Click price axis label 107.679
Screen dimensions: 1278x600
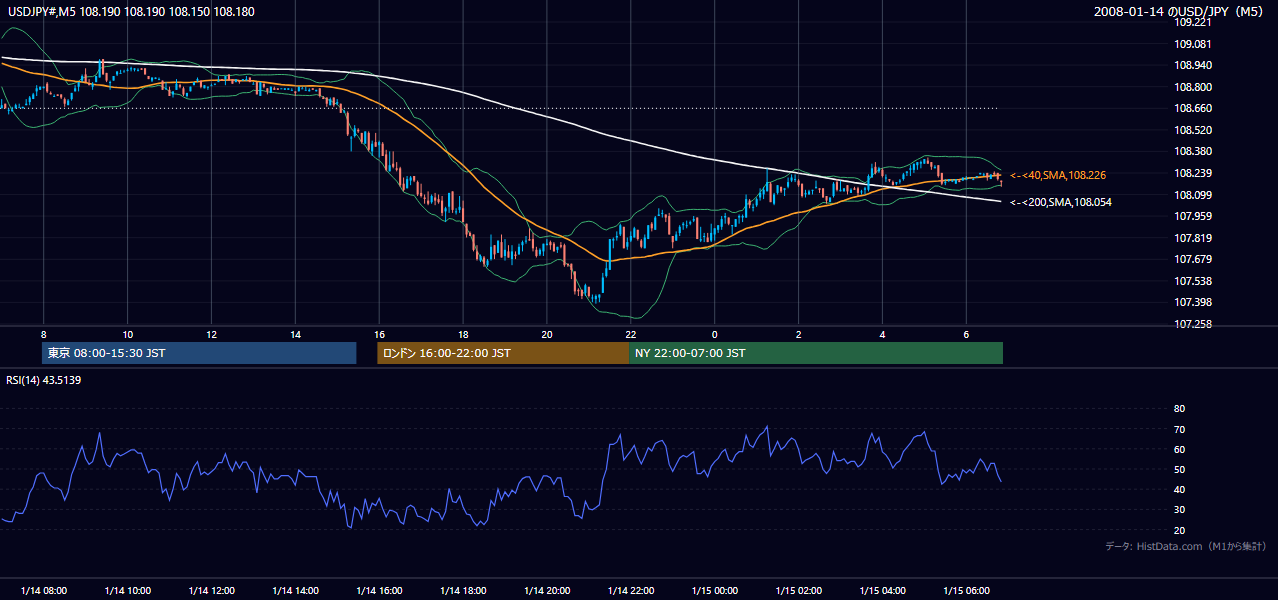1193,259
